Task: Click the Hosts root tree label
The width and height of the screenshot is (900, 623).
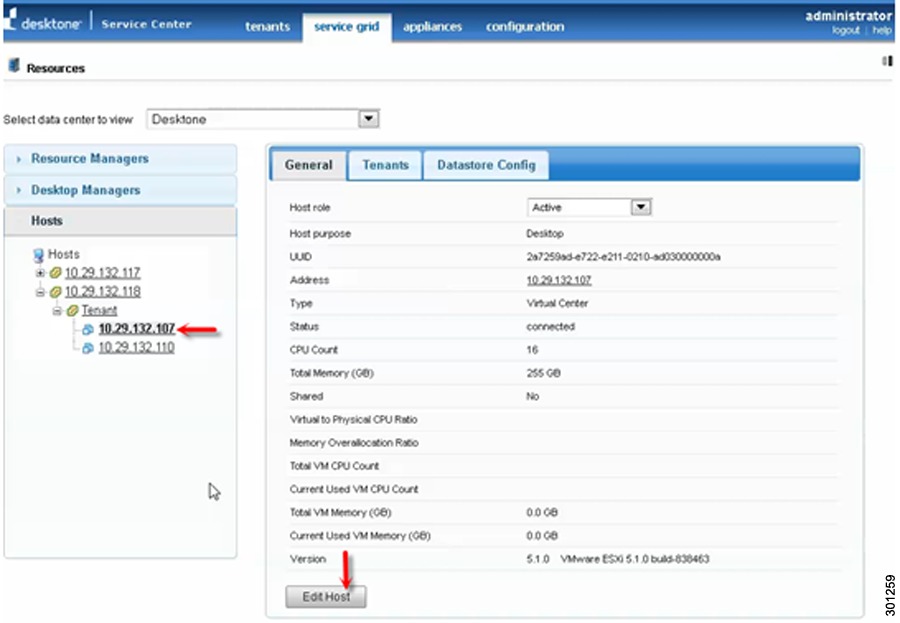Action: 63,254
